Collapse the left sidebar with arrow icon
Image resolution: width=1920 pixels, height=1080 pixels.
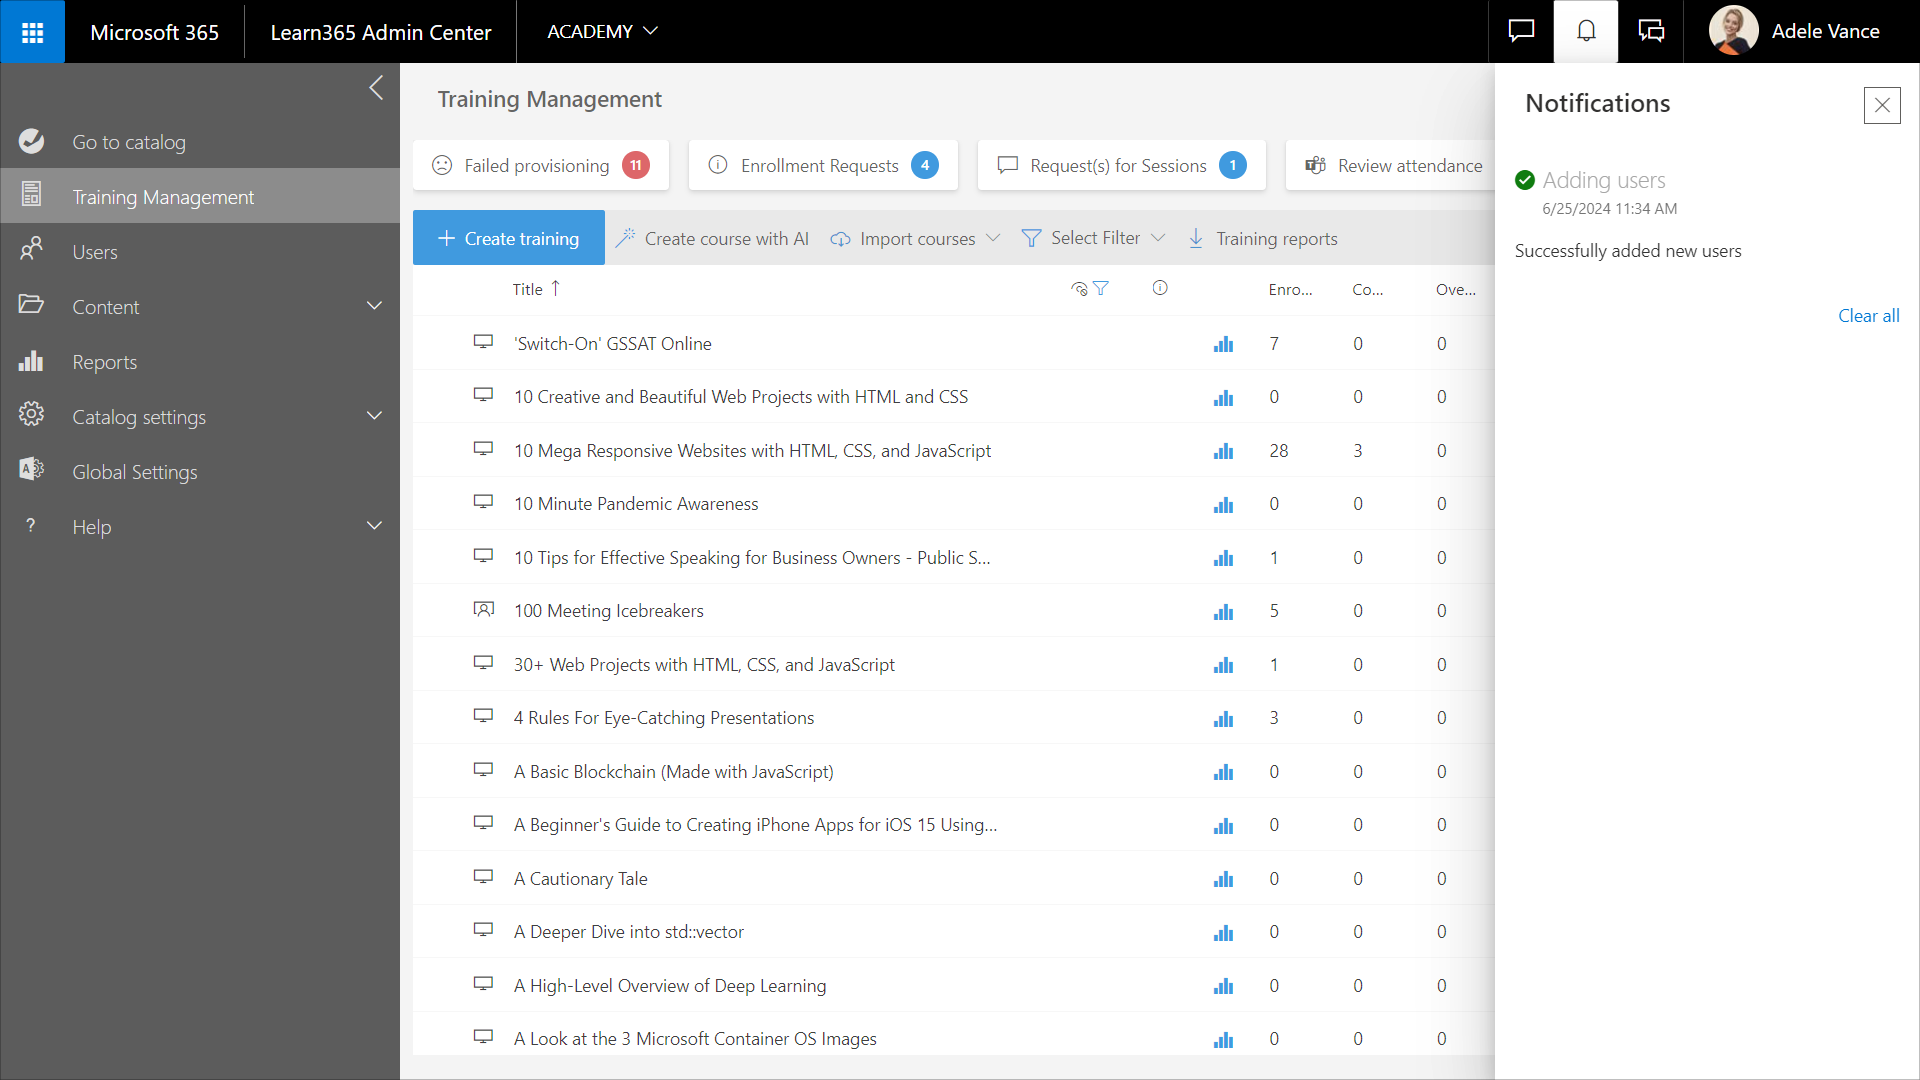click(x=376, y=88)
